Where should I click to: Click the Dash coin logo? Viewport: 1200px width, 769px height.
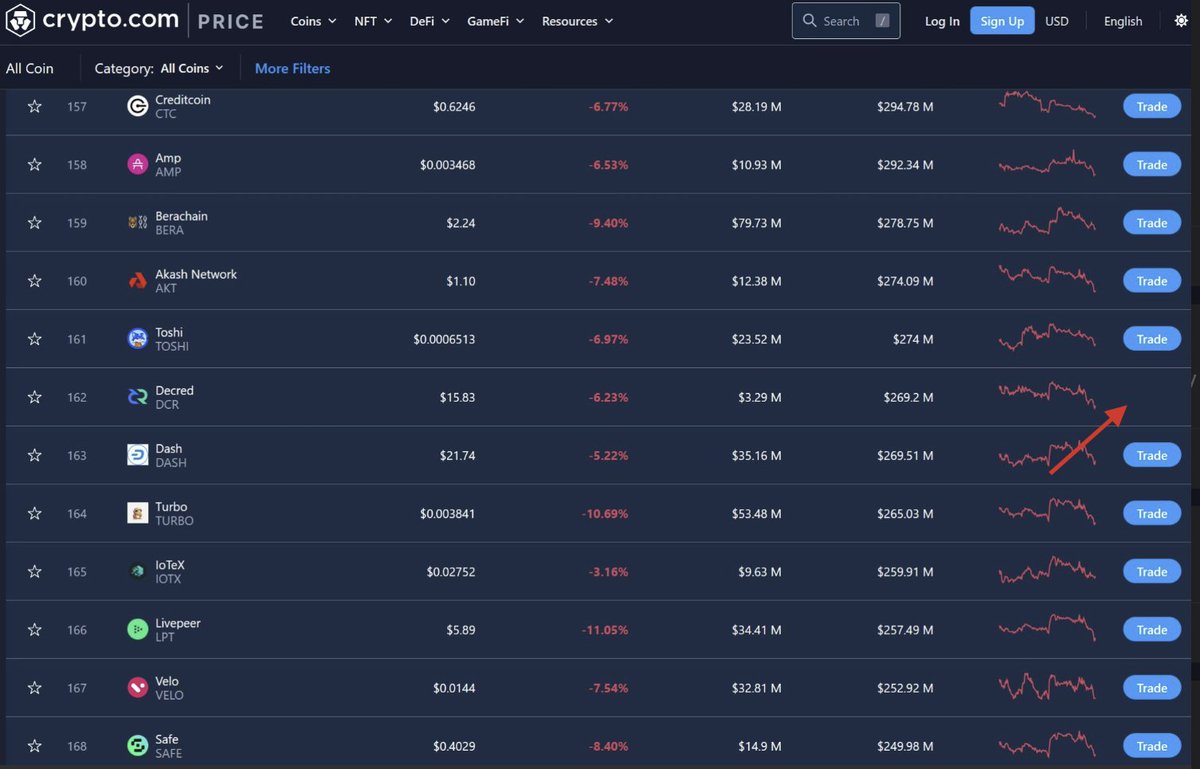[138, 454]
